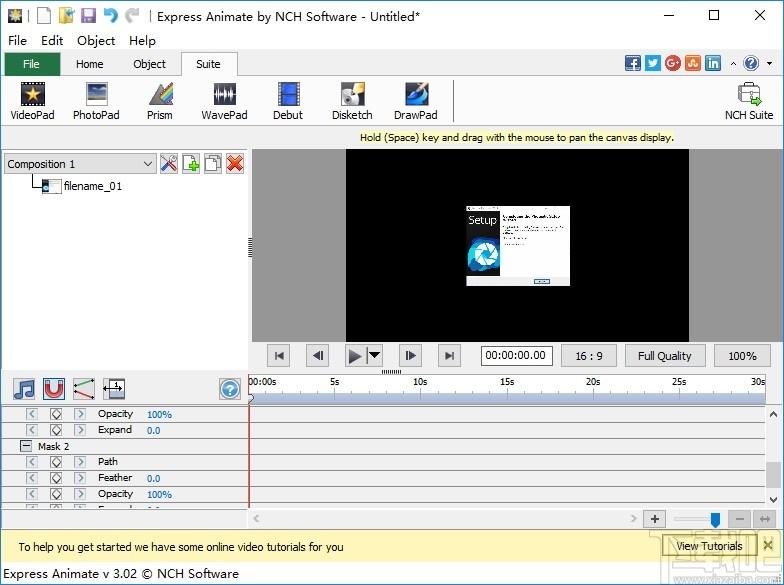
Task: Open the Prism converter
Action: click(160, 101)
